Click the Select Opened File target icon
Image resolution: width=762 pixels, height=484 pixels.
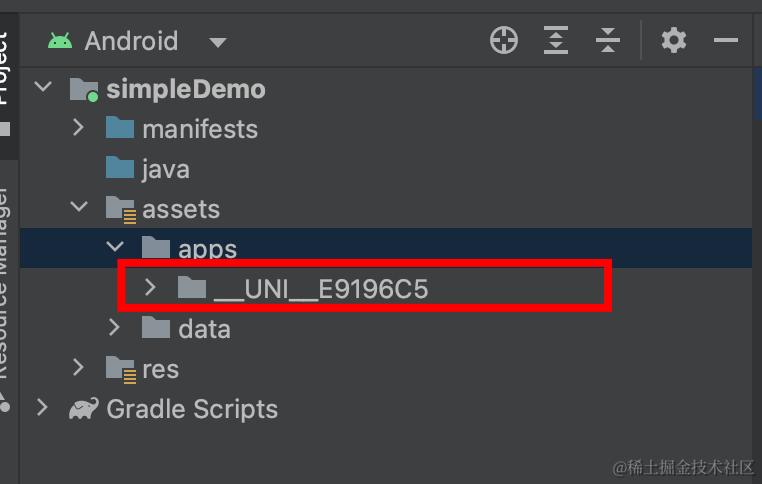[x=504, y=41]
